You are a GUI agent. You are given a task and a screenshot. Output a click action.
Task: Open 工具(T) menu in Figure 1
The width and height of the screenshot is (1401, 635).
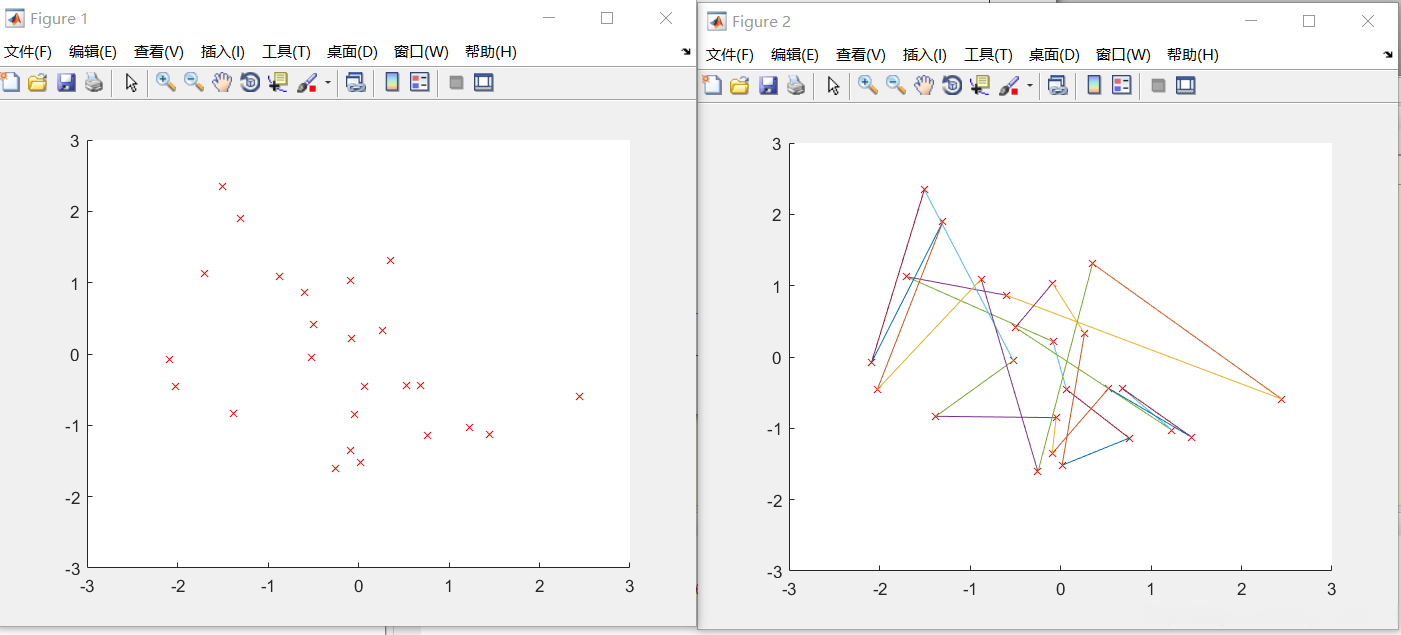coord(287,52)
